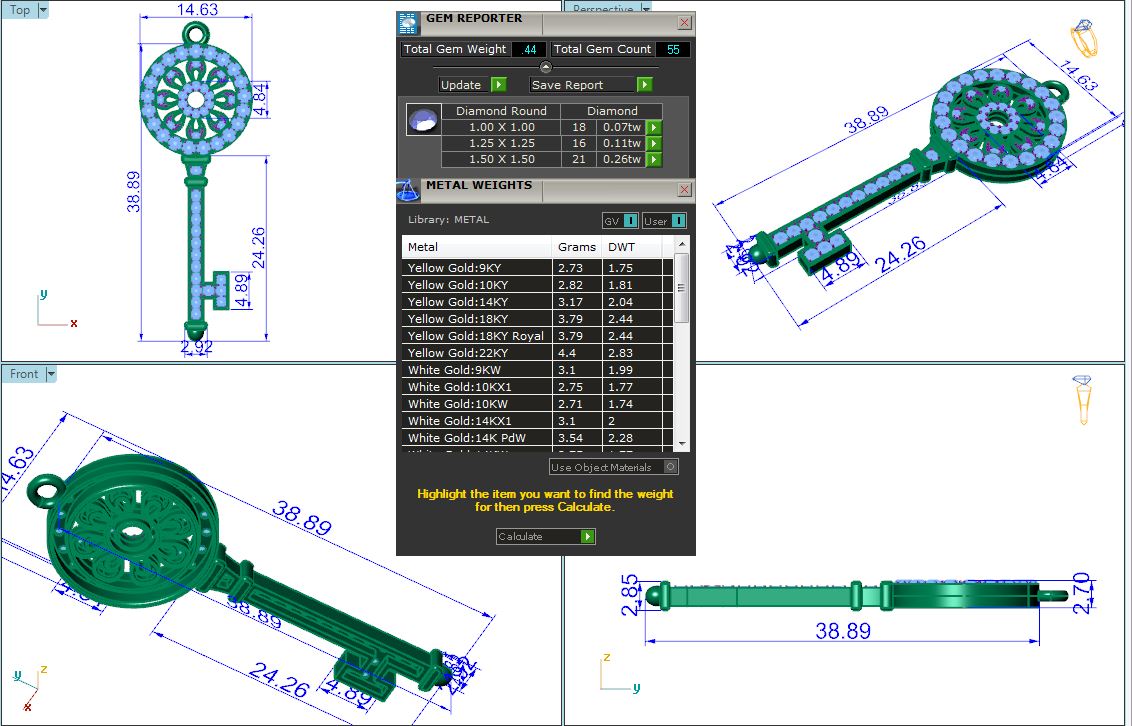This screenshot has width=1132, height=726.
Task: Click the Metal Weights scale icon
Action: tap(408, 191)
